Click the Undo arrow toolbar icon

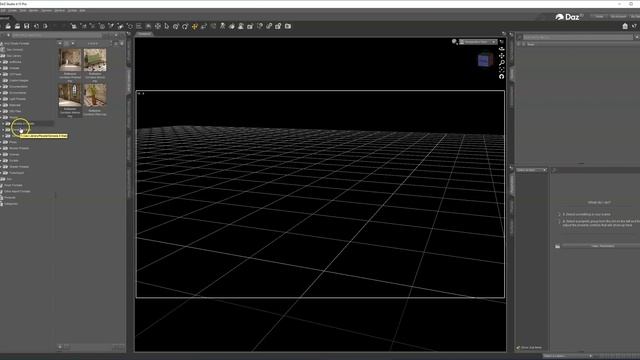[36, 26]
